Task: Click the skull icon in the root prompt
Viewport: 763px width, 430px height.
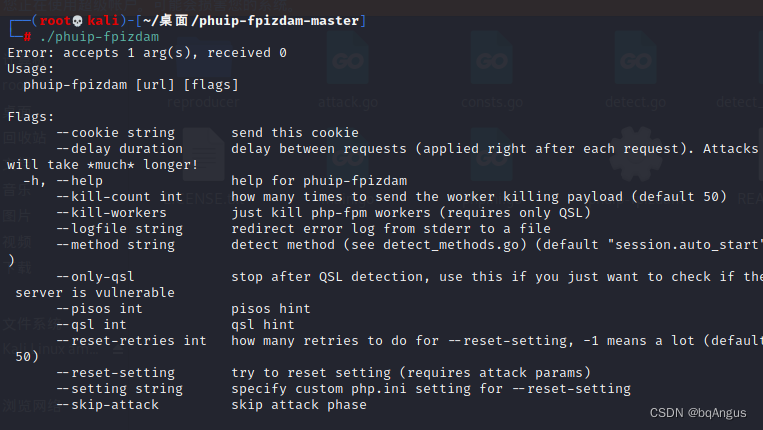Action: (77, 21)
